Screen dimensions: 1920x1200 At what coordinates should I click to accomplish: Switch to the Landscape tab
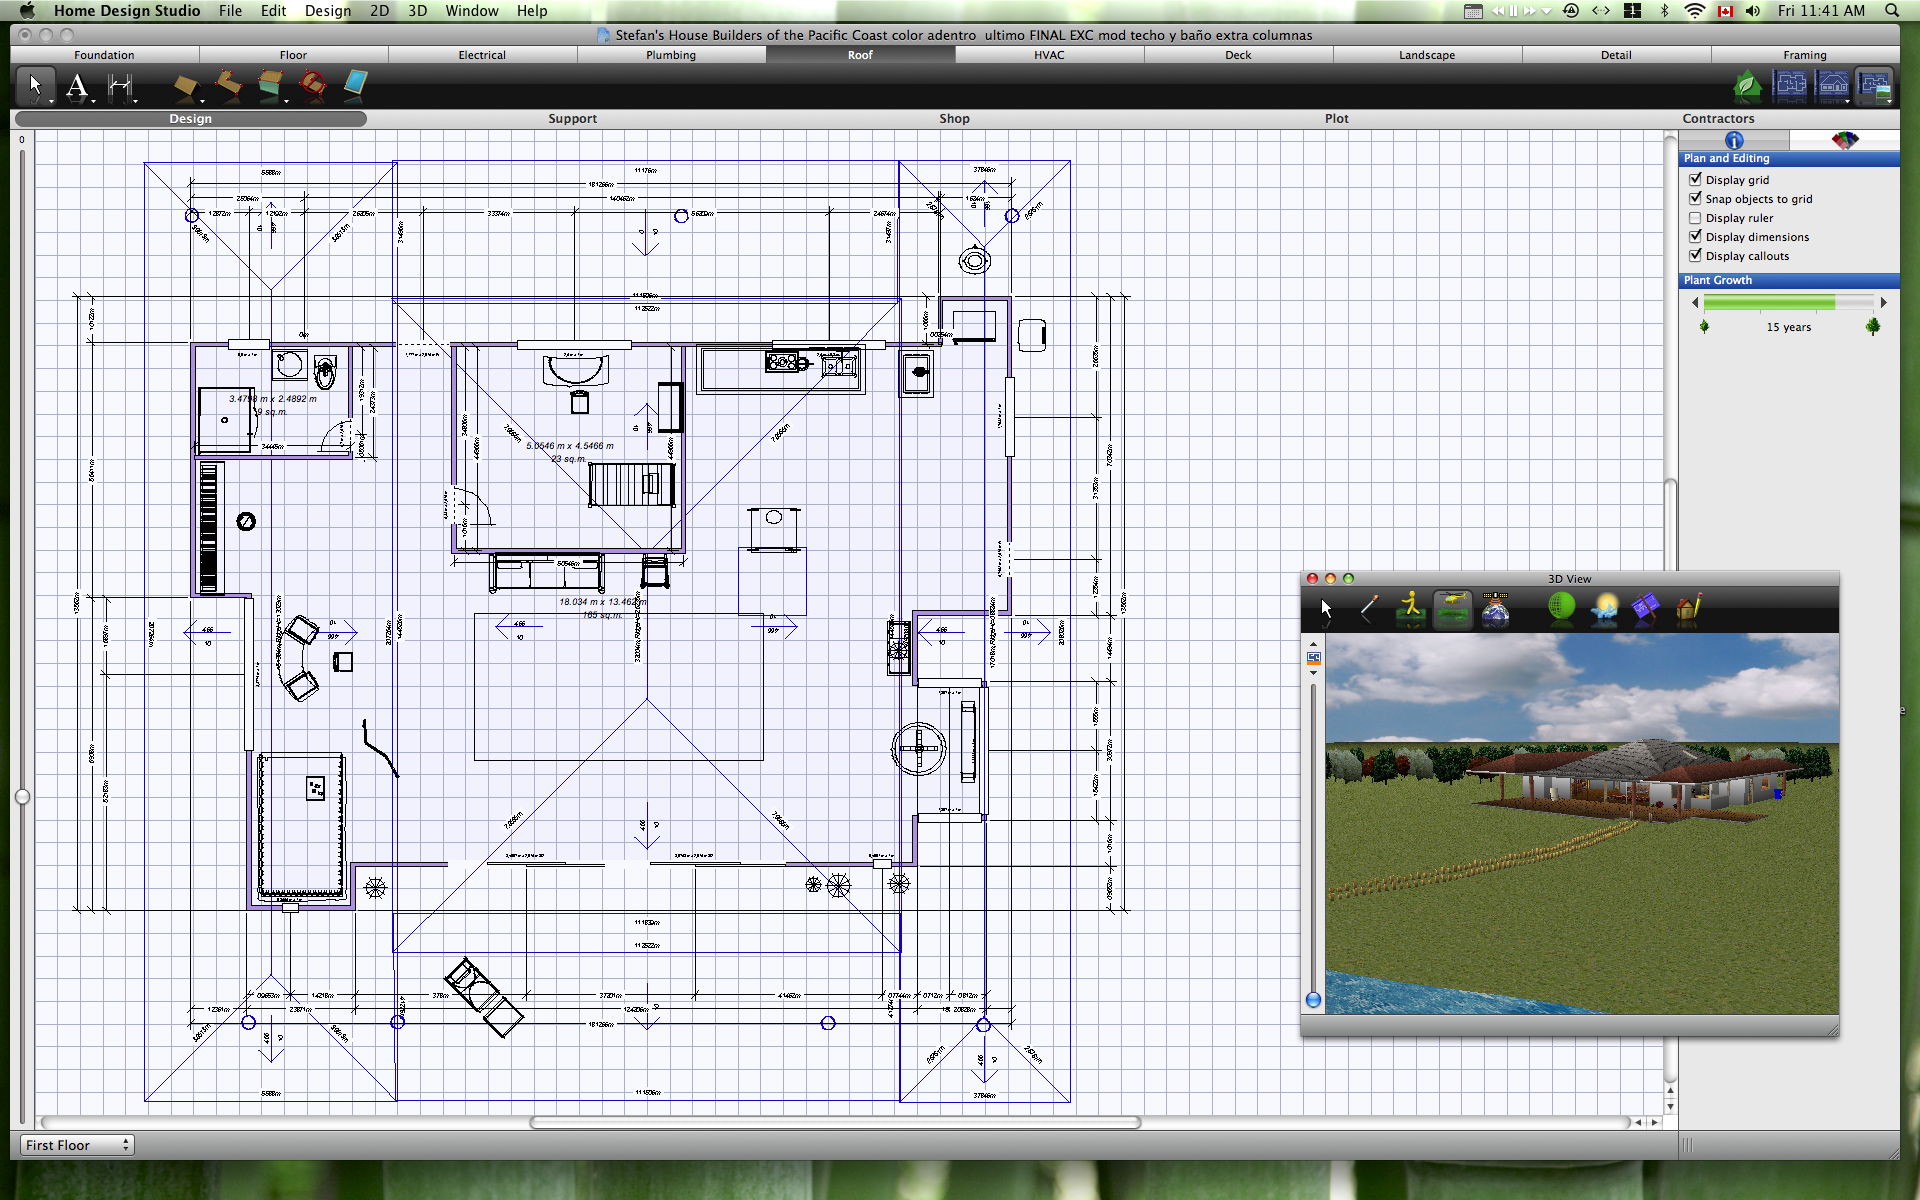pos(1427,55)
